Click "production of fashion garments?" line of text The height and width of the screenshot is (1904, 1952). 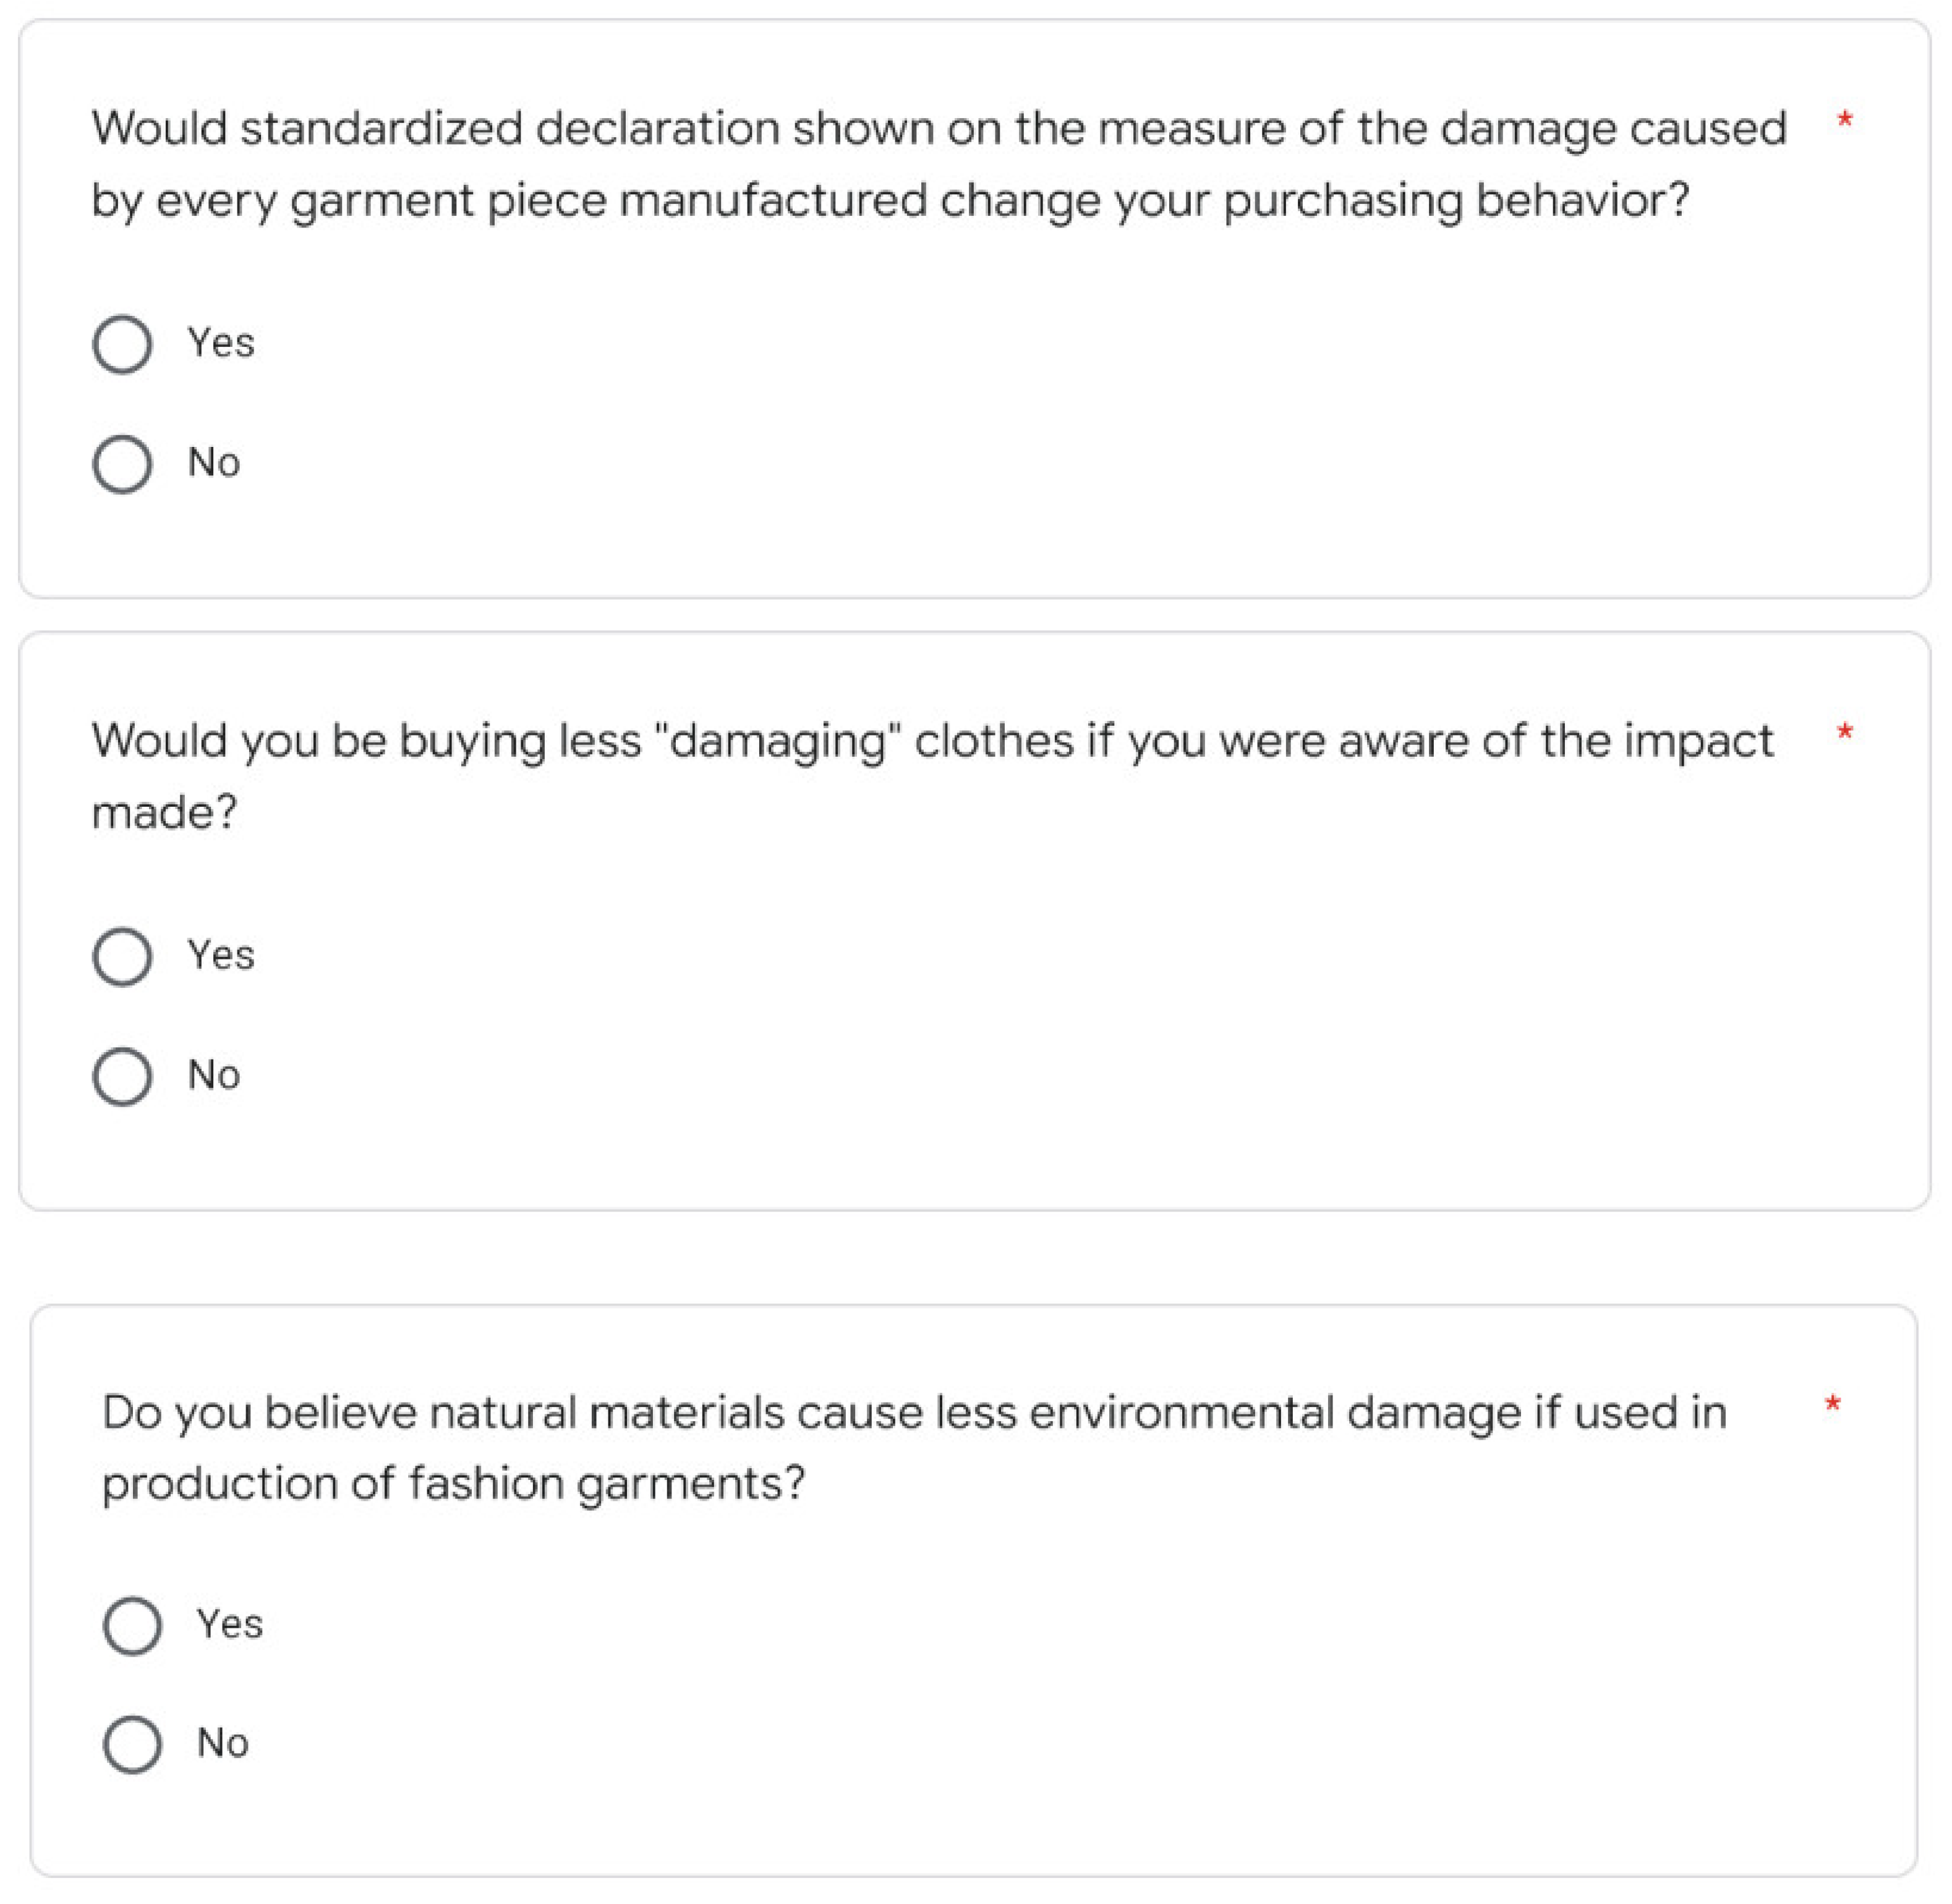(x=453, y=1483)
